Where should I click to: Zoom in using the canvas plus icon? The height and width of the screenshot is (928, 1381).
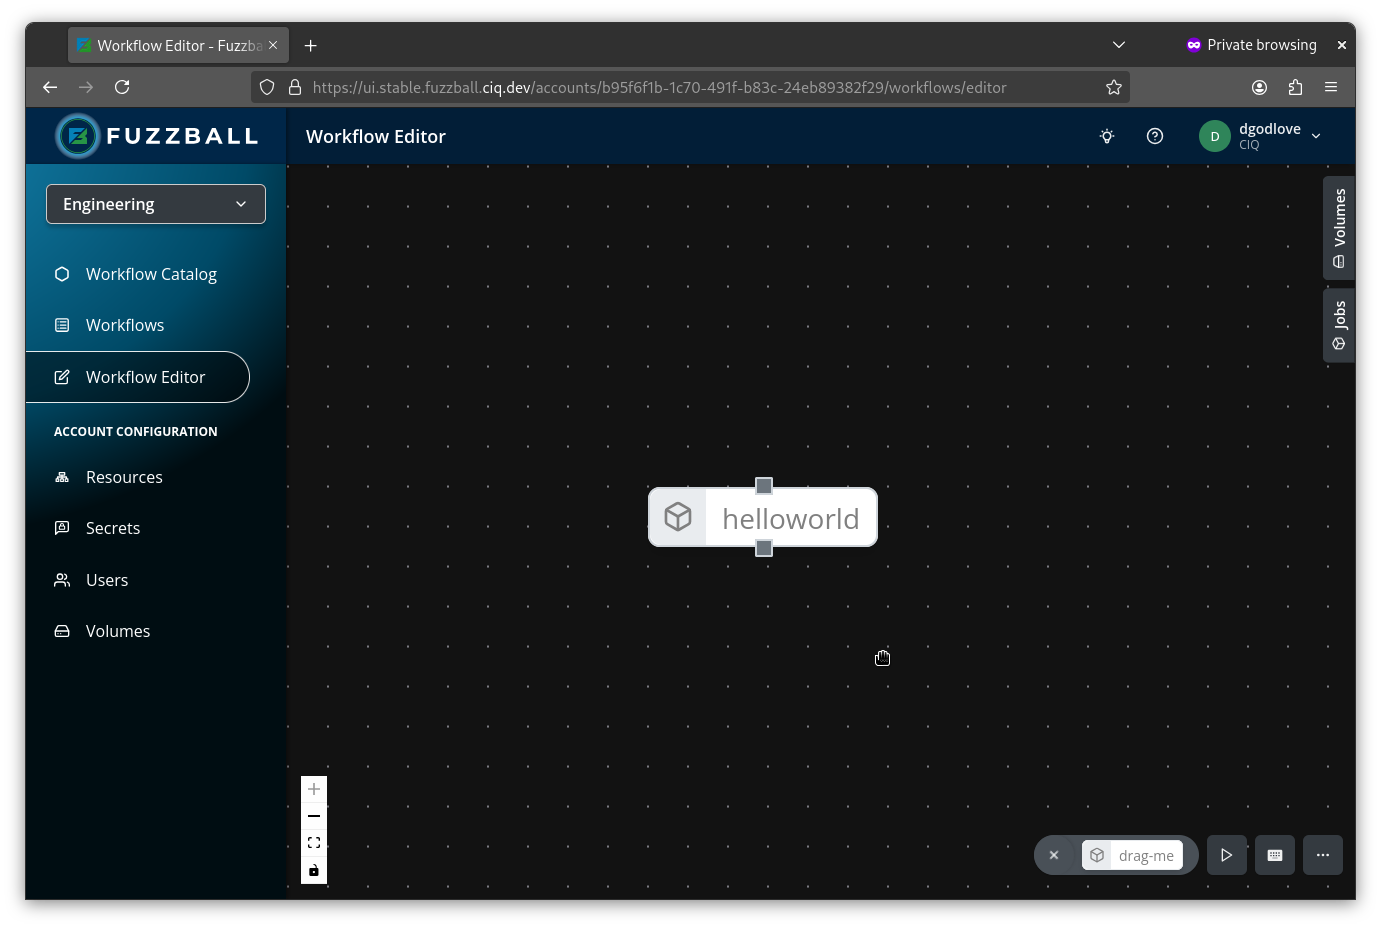click(x=314, y=789)
